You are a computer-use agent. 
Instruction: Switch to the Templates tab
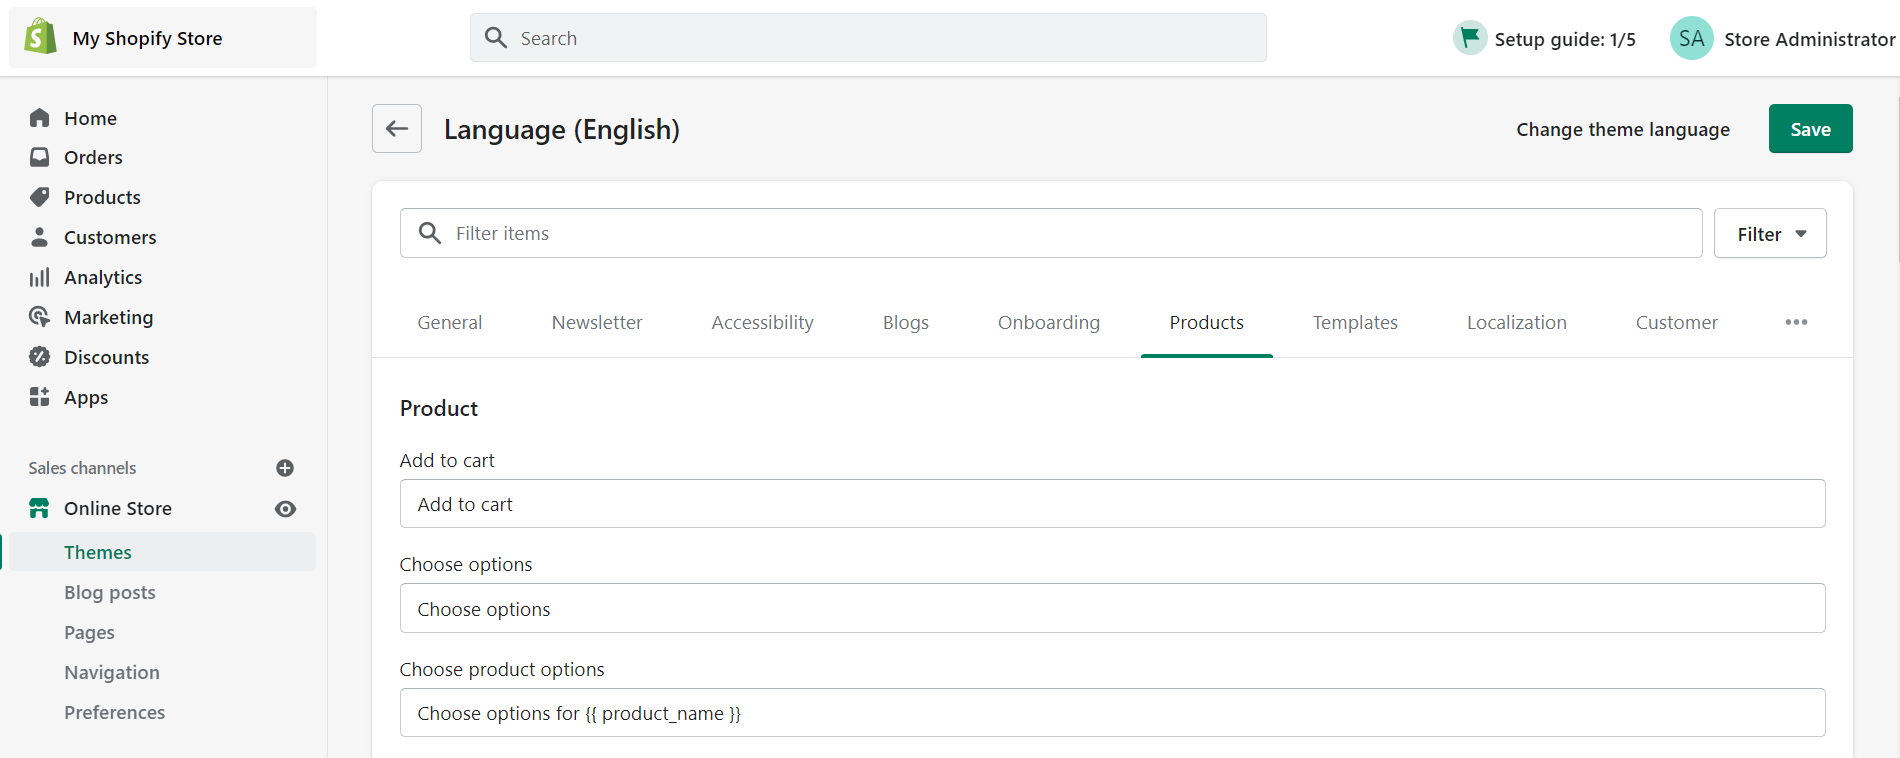point(1355,322)
